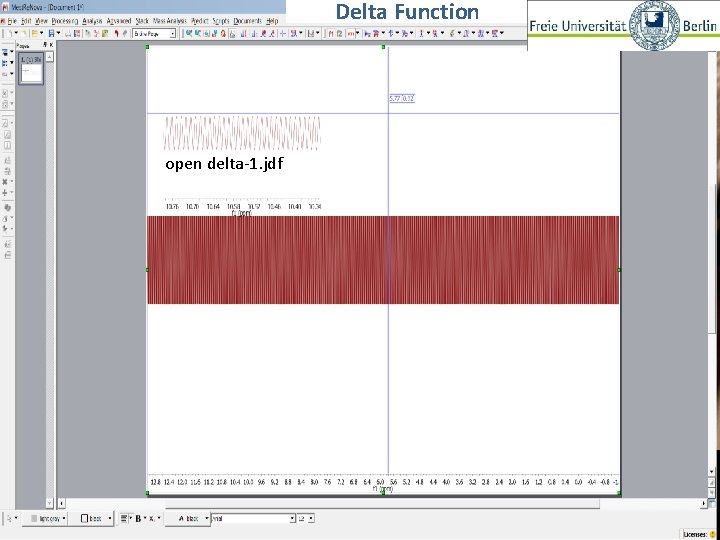Expand the black fill dropdown arrow
The height and width of the screenshot is (540, 720).
click(110, 518)
